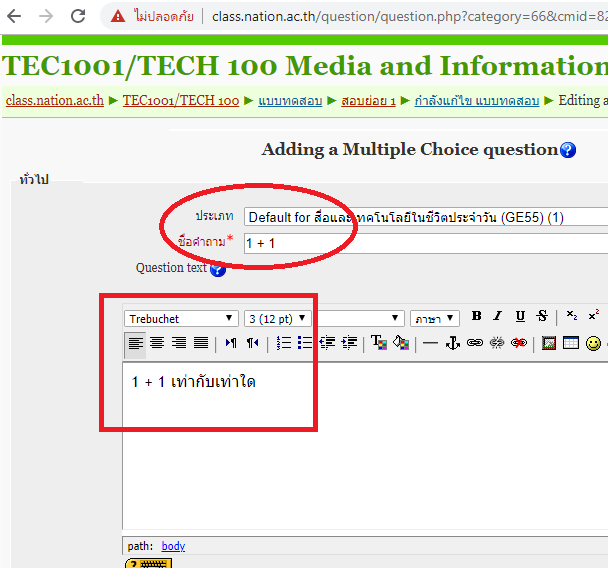Open the ประเภท category dropdown
608x568 pixels.
coord(425,217)
